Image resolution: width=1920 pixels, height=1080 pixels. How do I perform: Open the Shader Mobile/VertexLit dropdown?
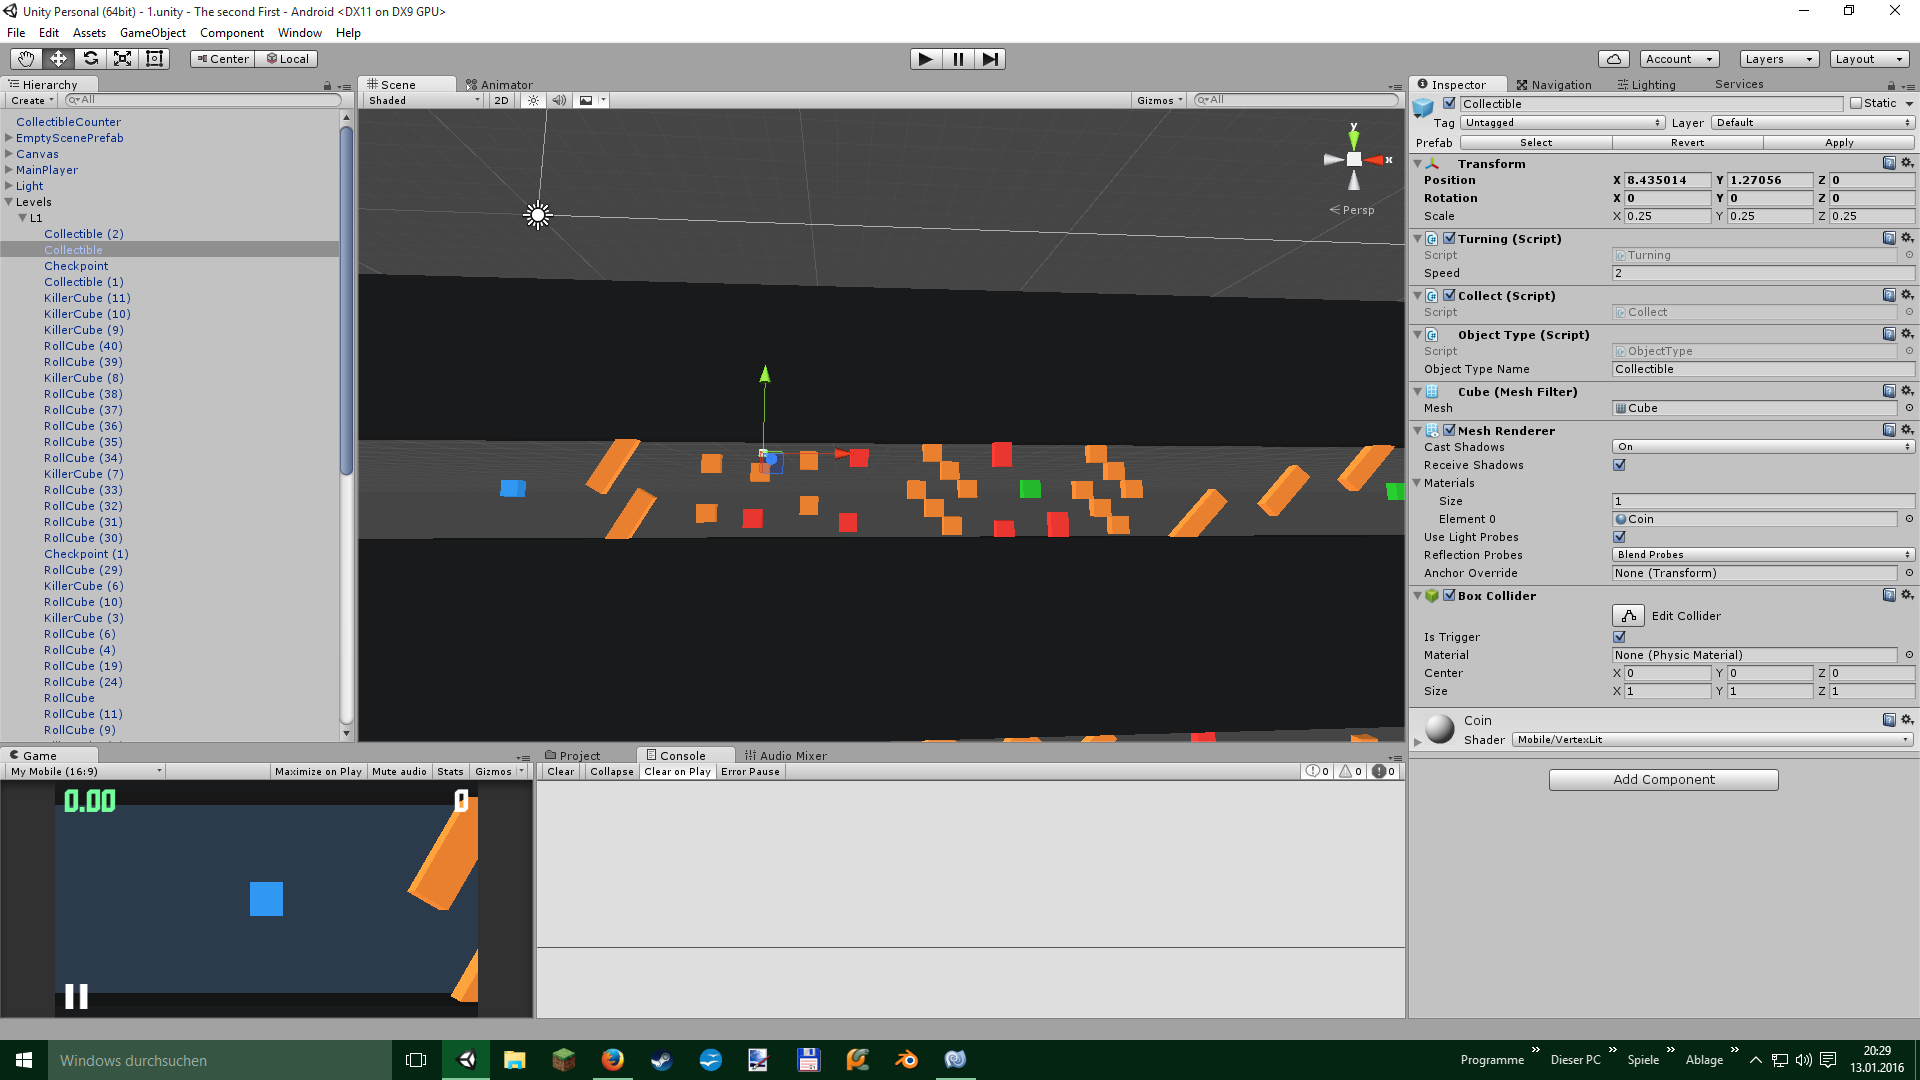click(1713, 740)
